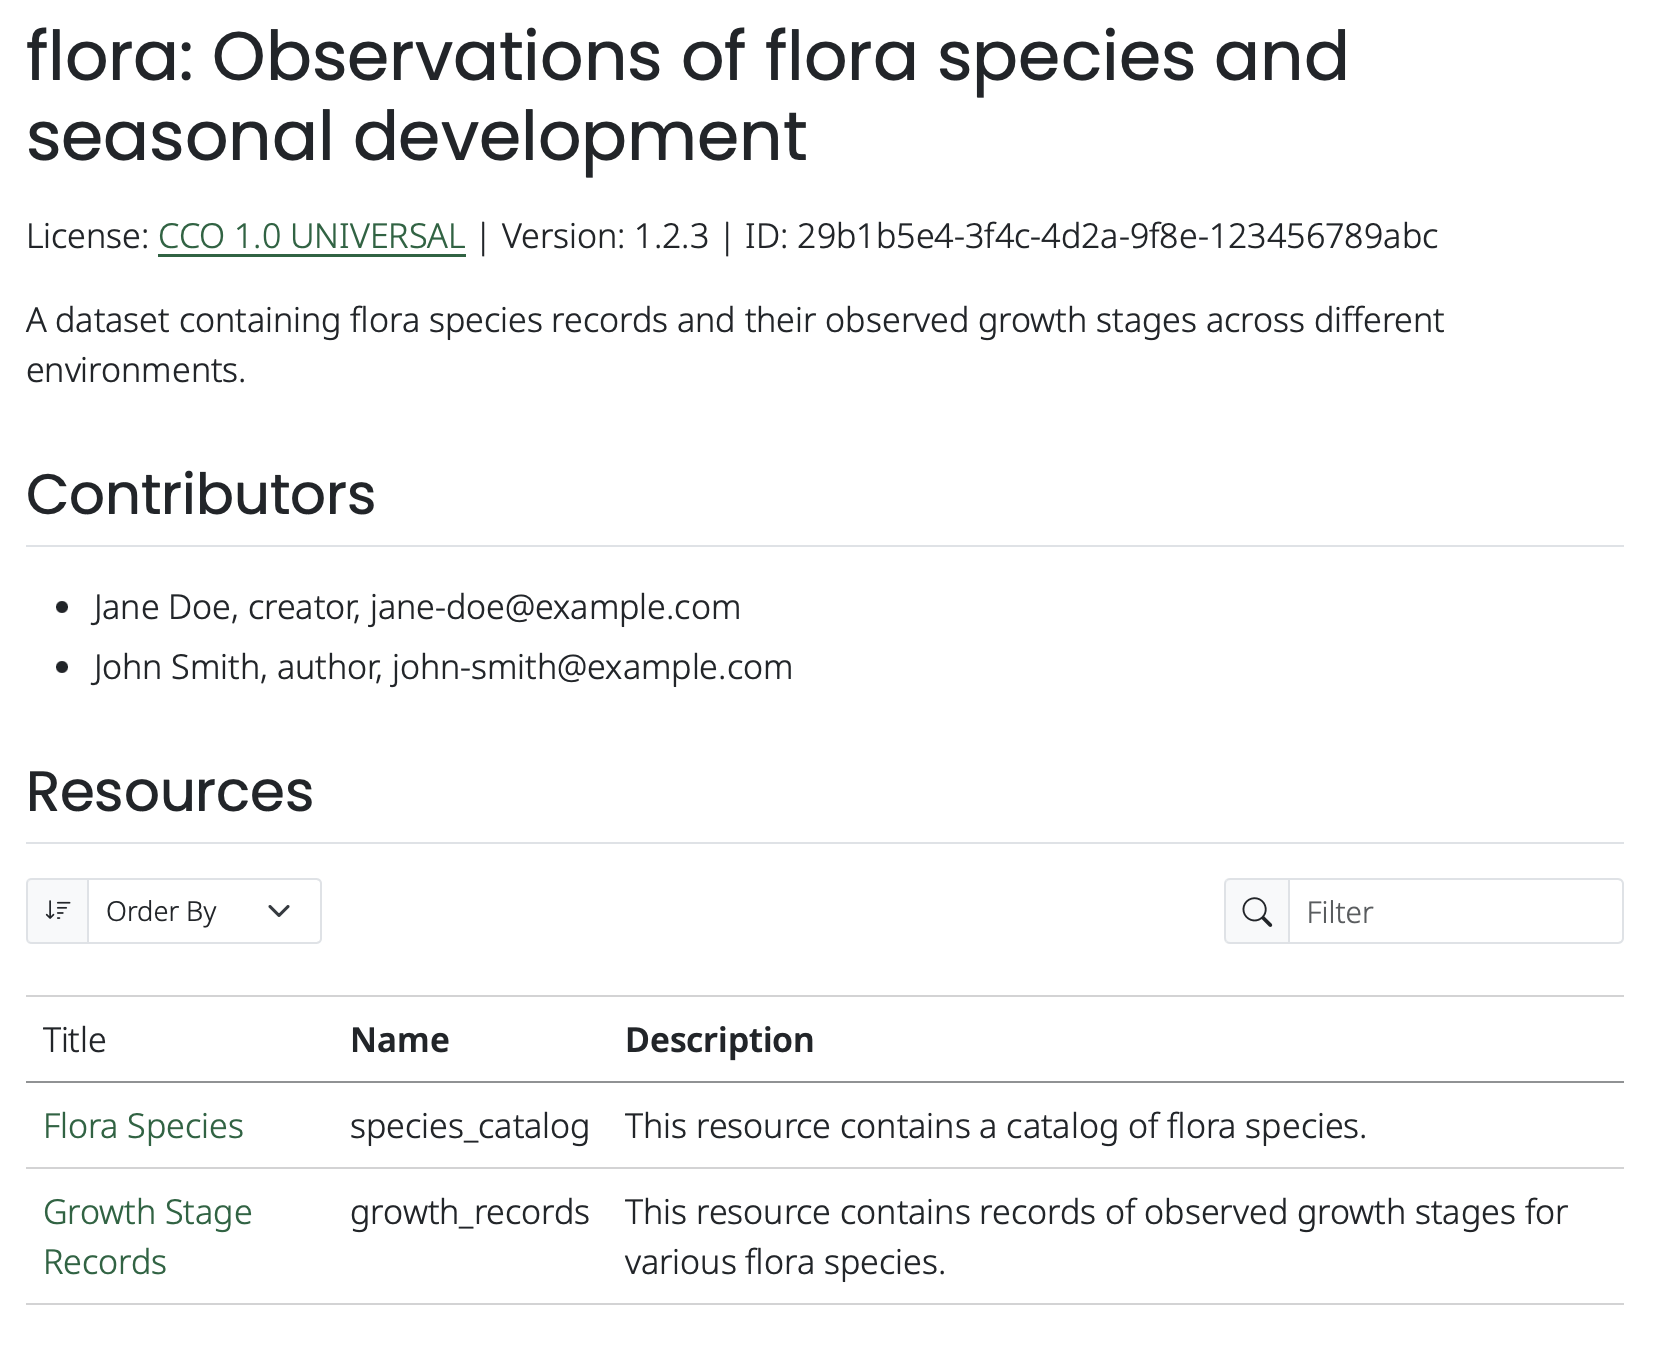The image size is (1662, 1348).
Task: Open the Flora Species resource
Action: coord(143,1125)
